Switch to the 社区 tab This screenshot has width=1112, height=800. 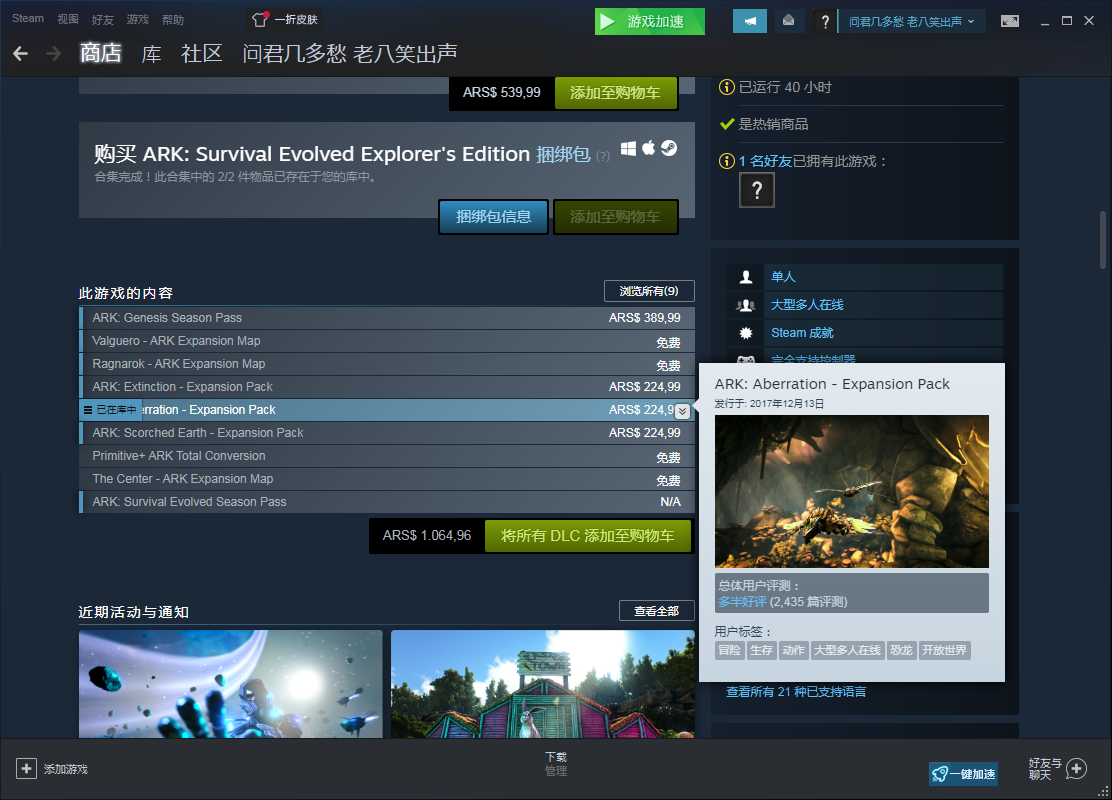tap(201, 53)
